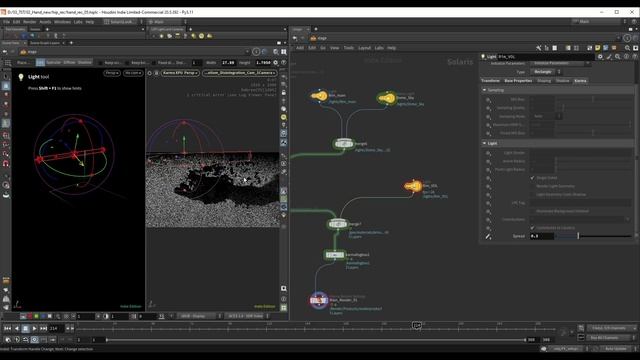Open the Windows menu
The width and height of the screenshot is (640, 360).
tap(62, 22)
